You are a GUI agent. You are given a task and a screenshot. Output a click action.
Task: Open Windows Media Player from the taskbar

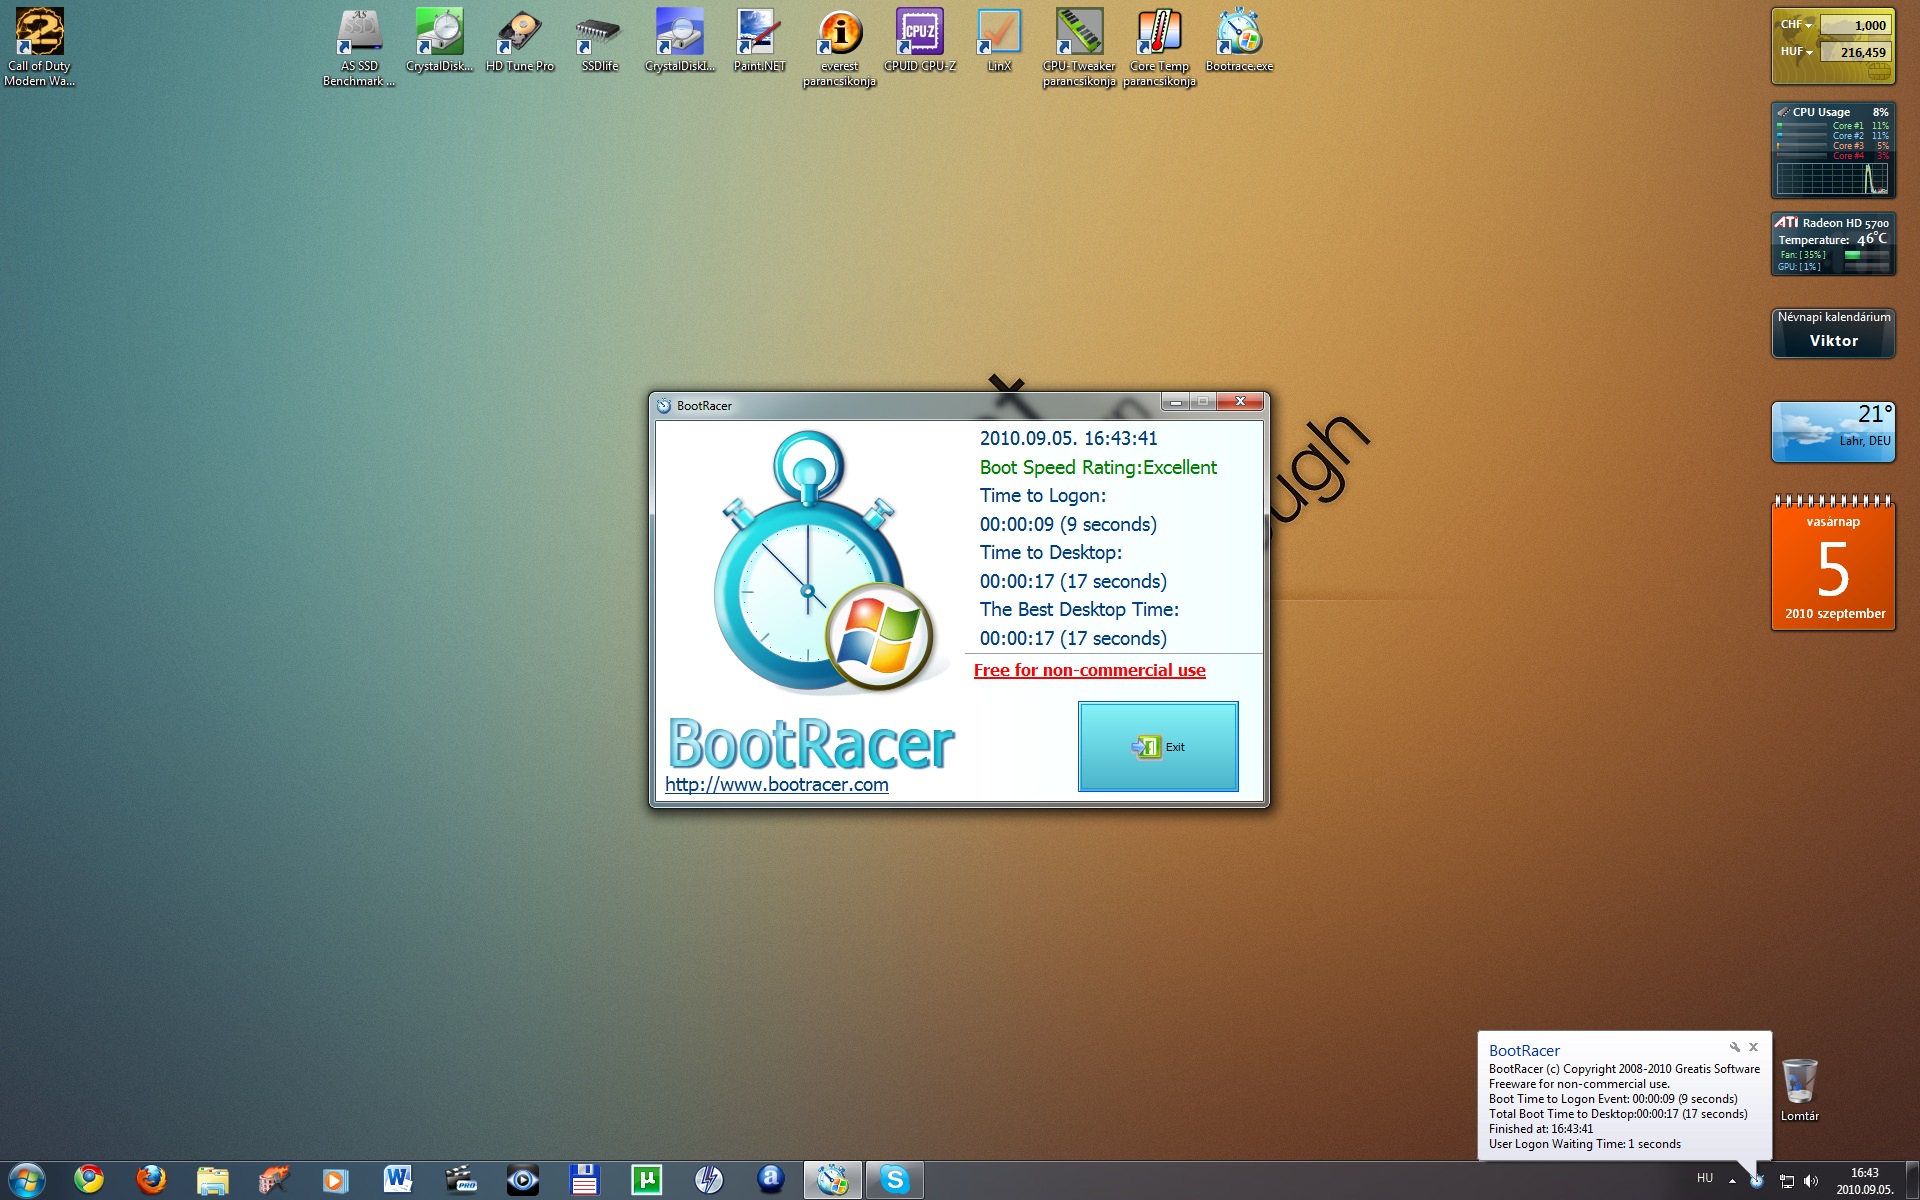click(335, 1180)
